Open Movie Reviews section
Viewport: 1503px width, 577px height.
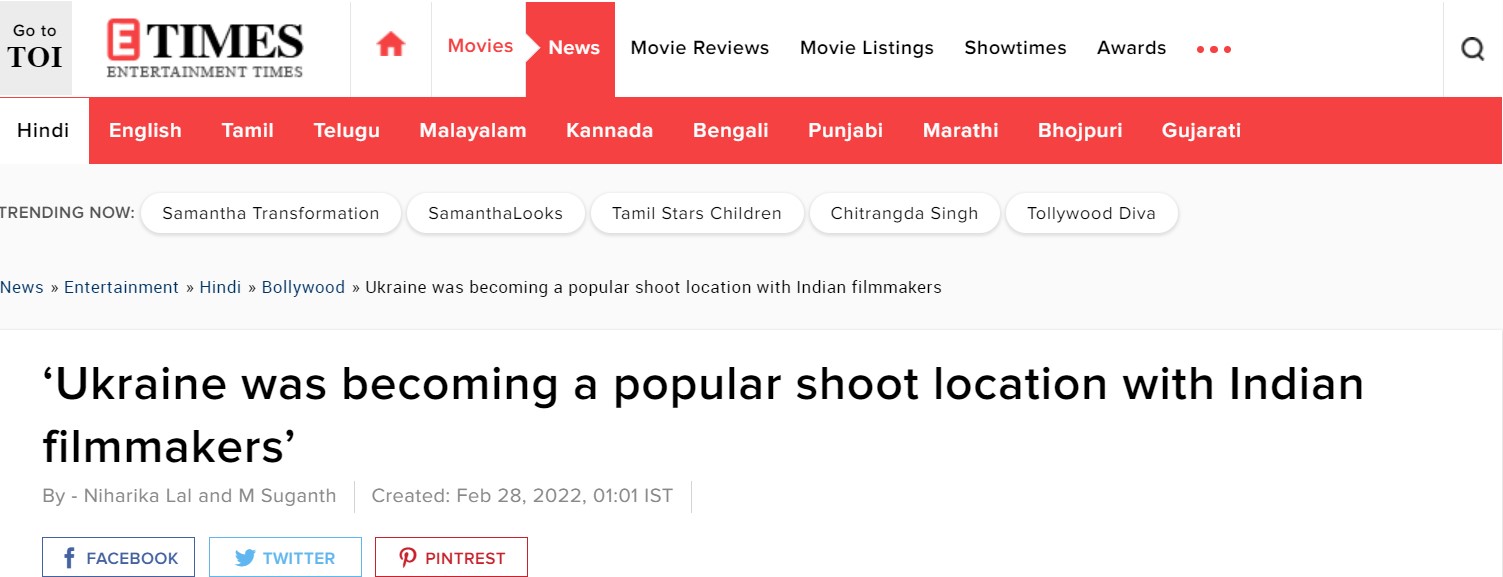700,48
